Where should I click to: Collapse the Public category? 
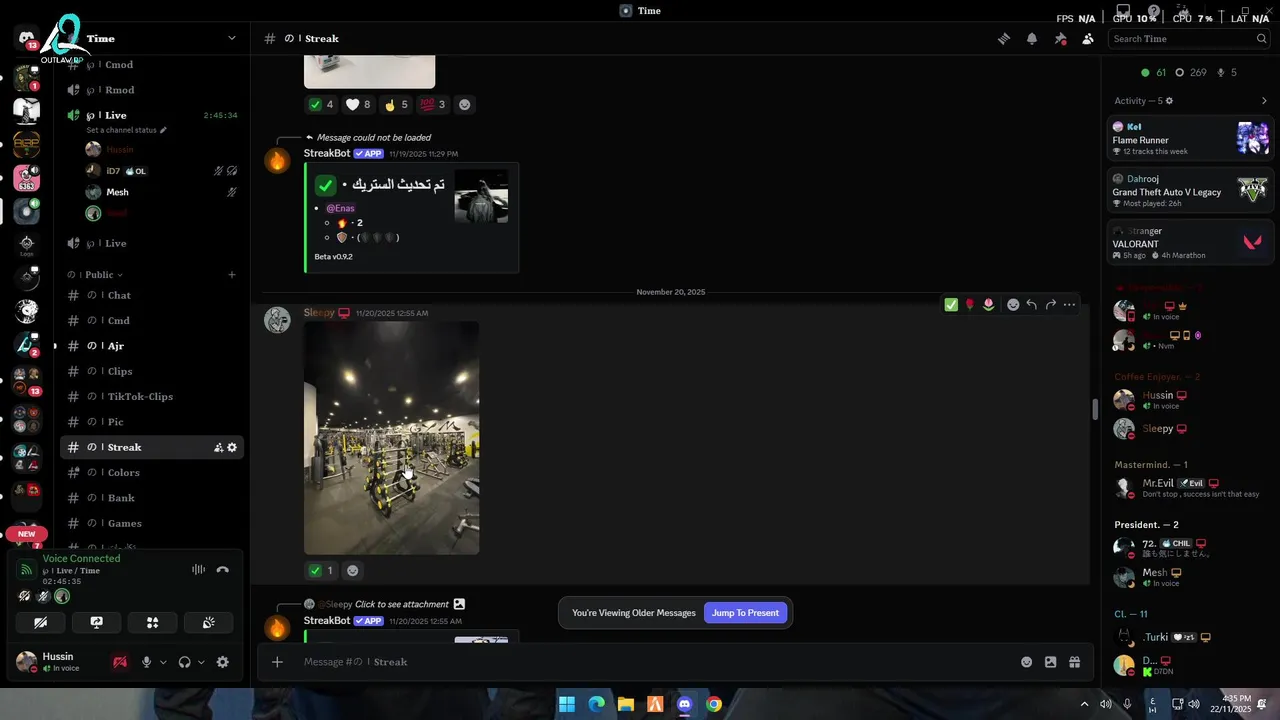pos(95,274)
